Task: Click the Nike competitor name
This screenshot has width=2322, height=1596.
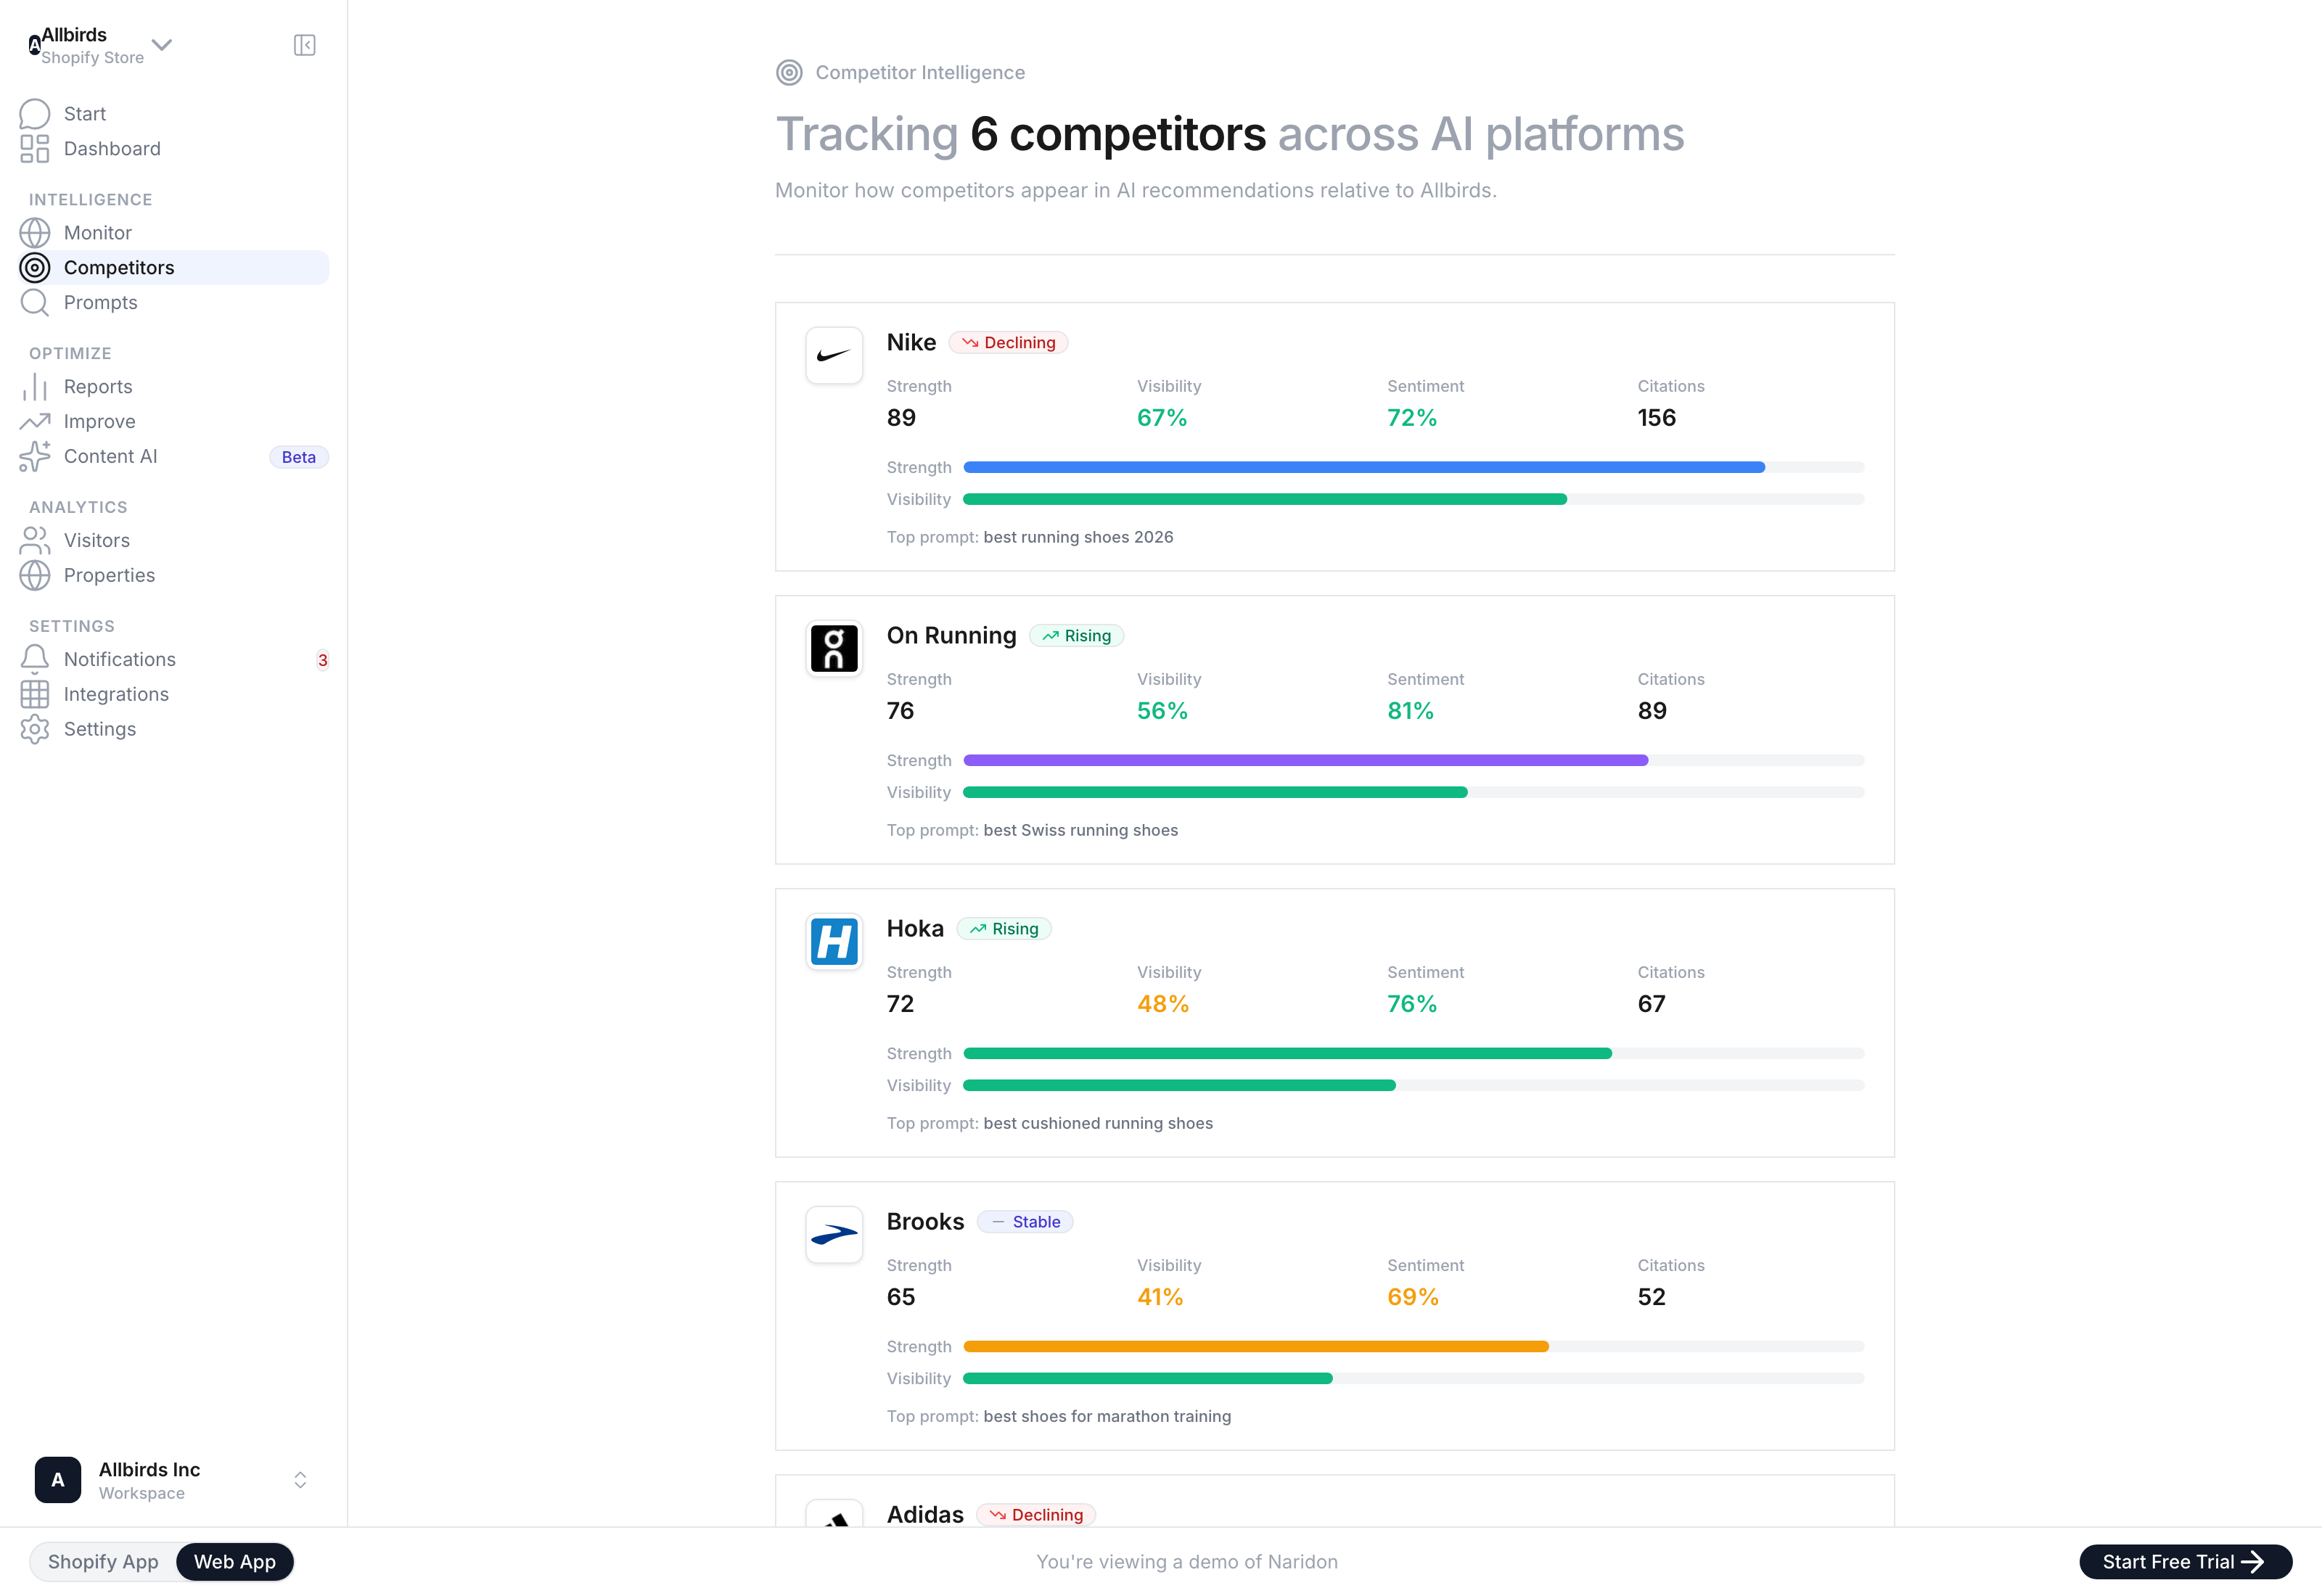Action: 911,343
